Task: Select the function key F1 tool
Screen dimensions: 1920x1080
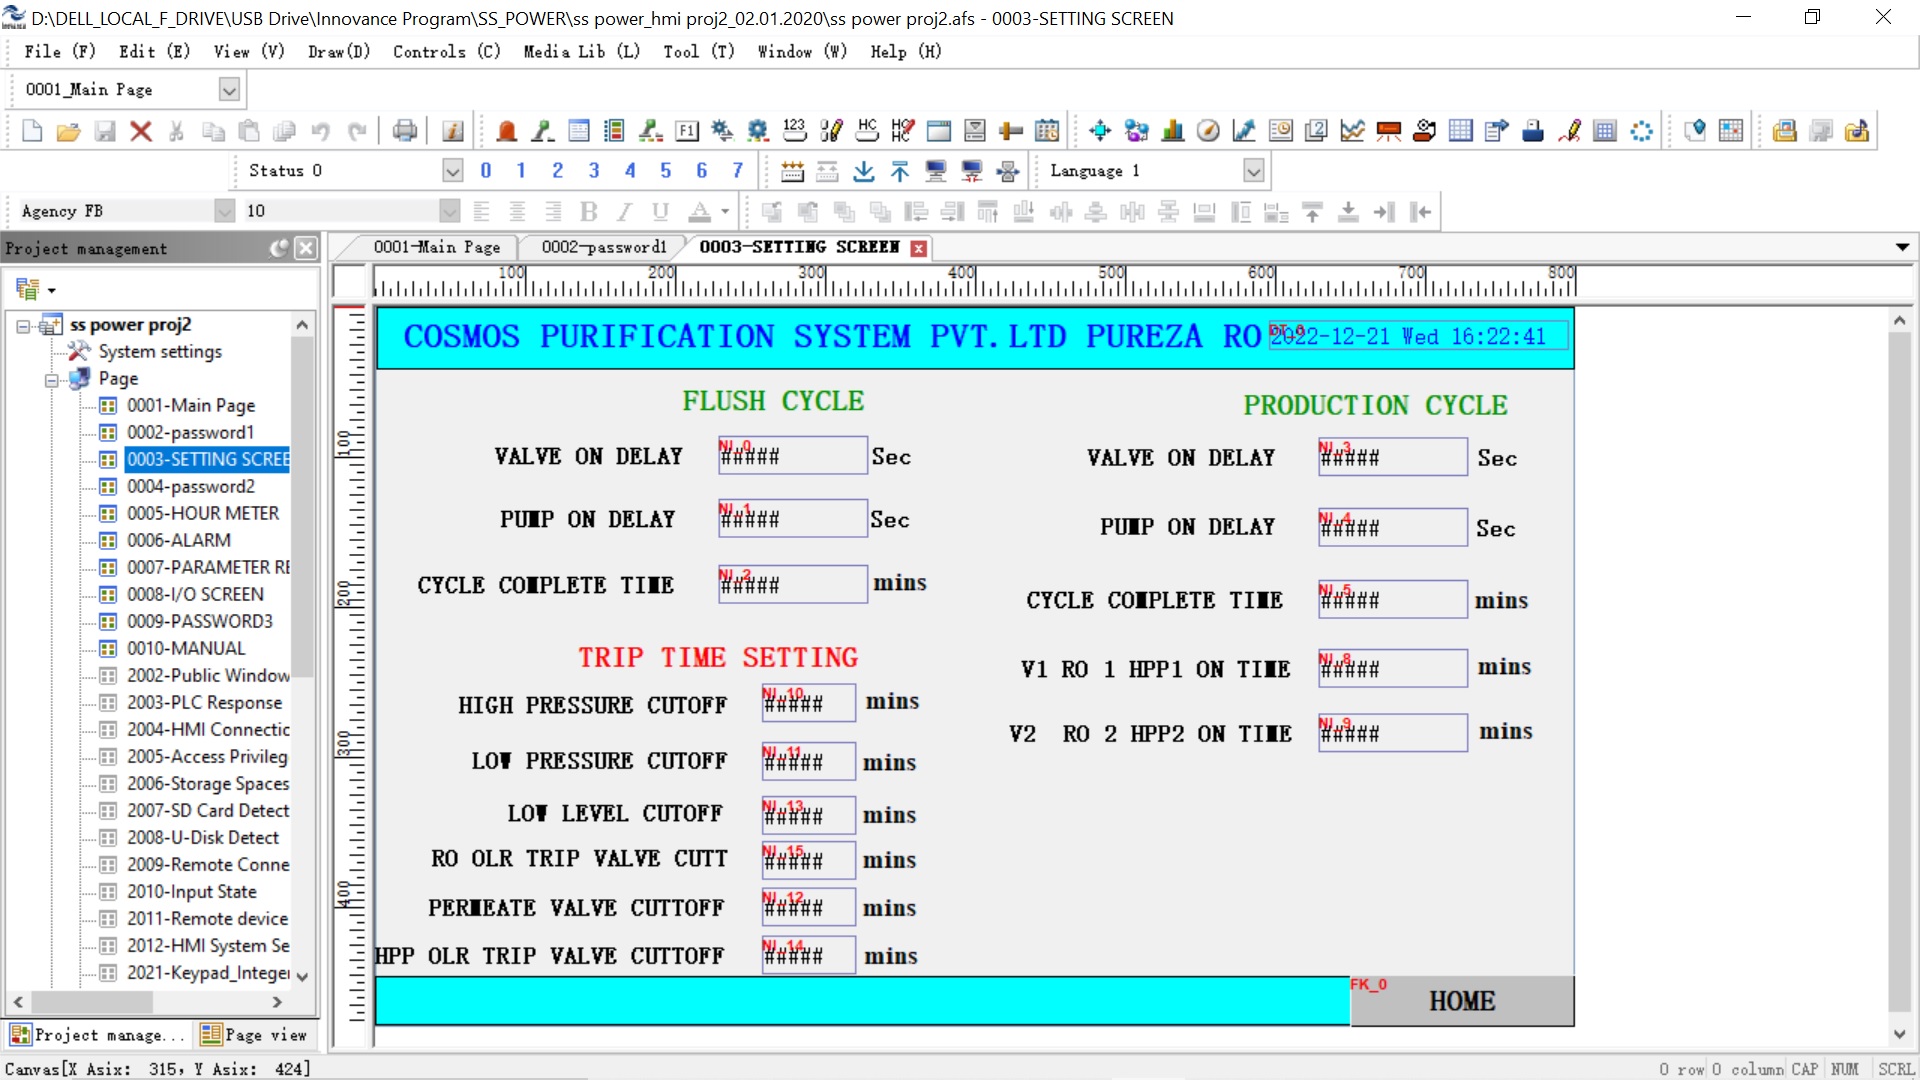Action: click(x=687, y=131)
